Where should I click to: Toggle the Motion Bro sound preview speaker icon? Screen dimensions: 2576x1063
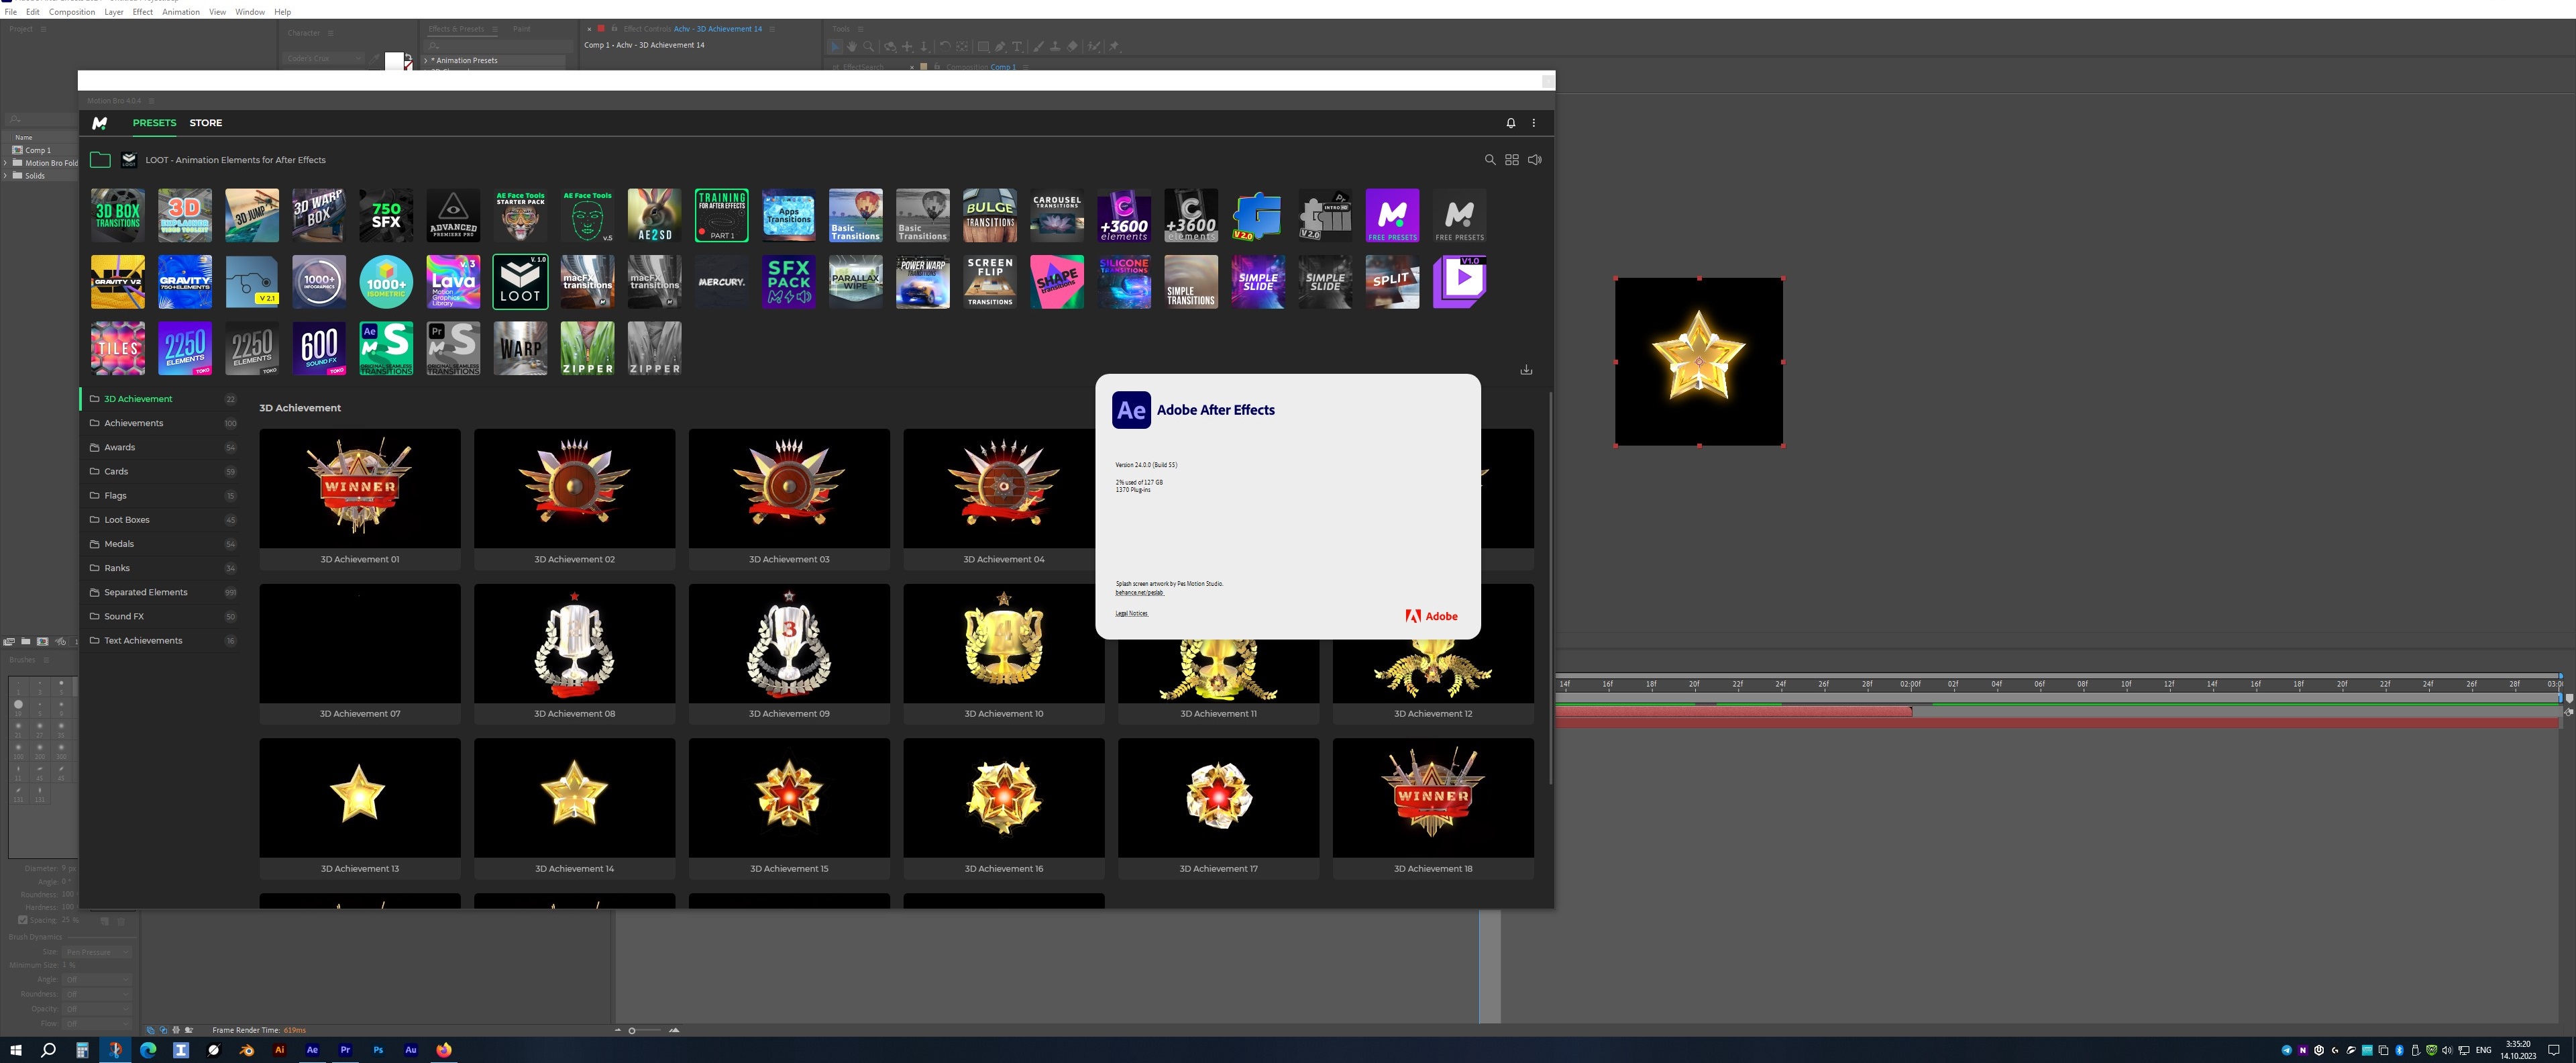click(x=1534, y=160)
